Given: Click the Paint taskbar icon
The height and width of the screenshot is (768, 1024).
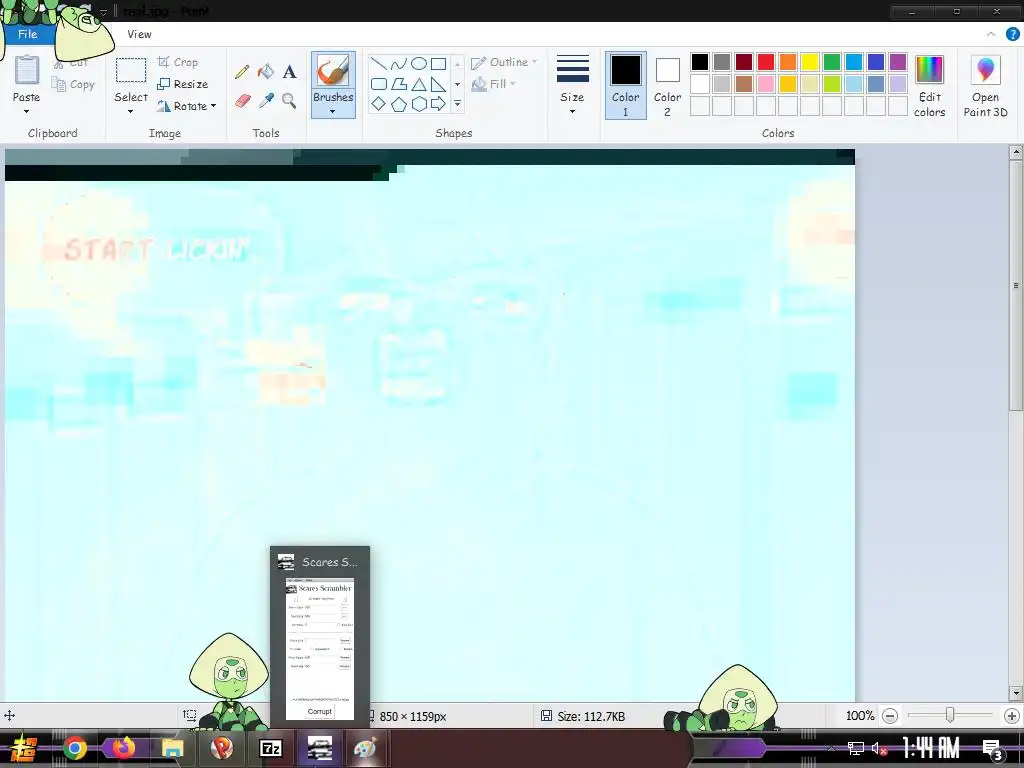Looking at the screenshot, I should point(365,748).
